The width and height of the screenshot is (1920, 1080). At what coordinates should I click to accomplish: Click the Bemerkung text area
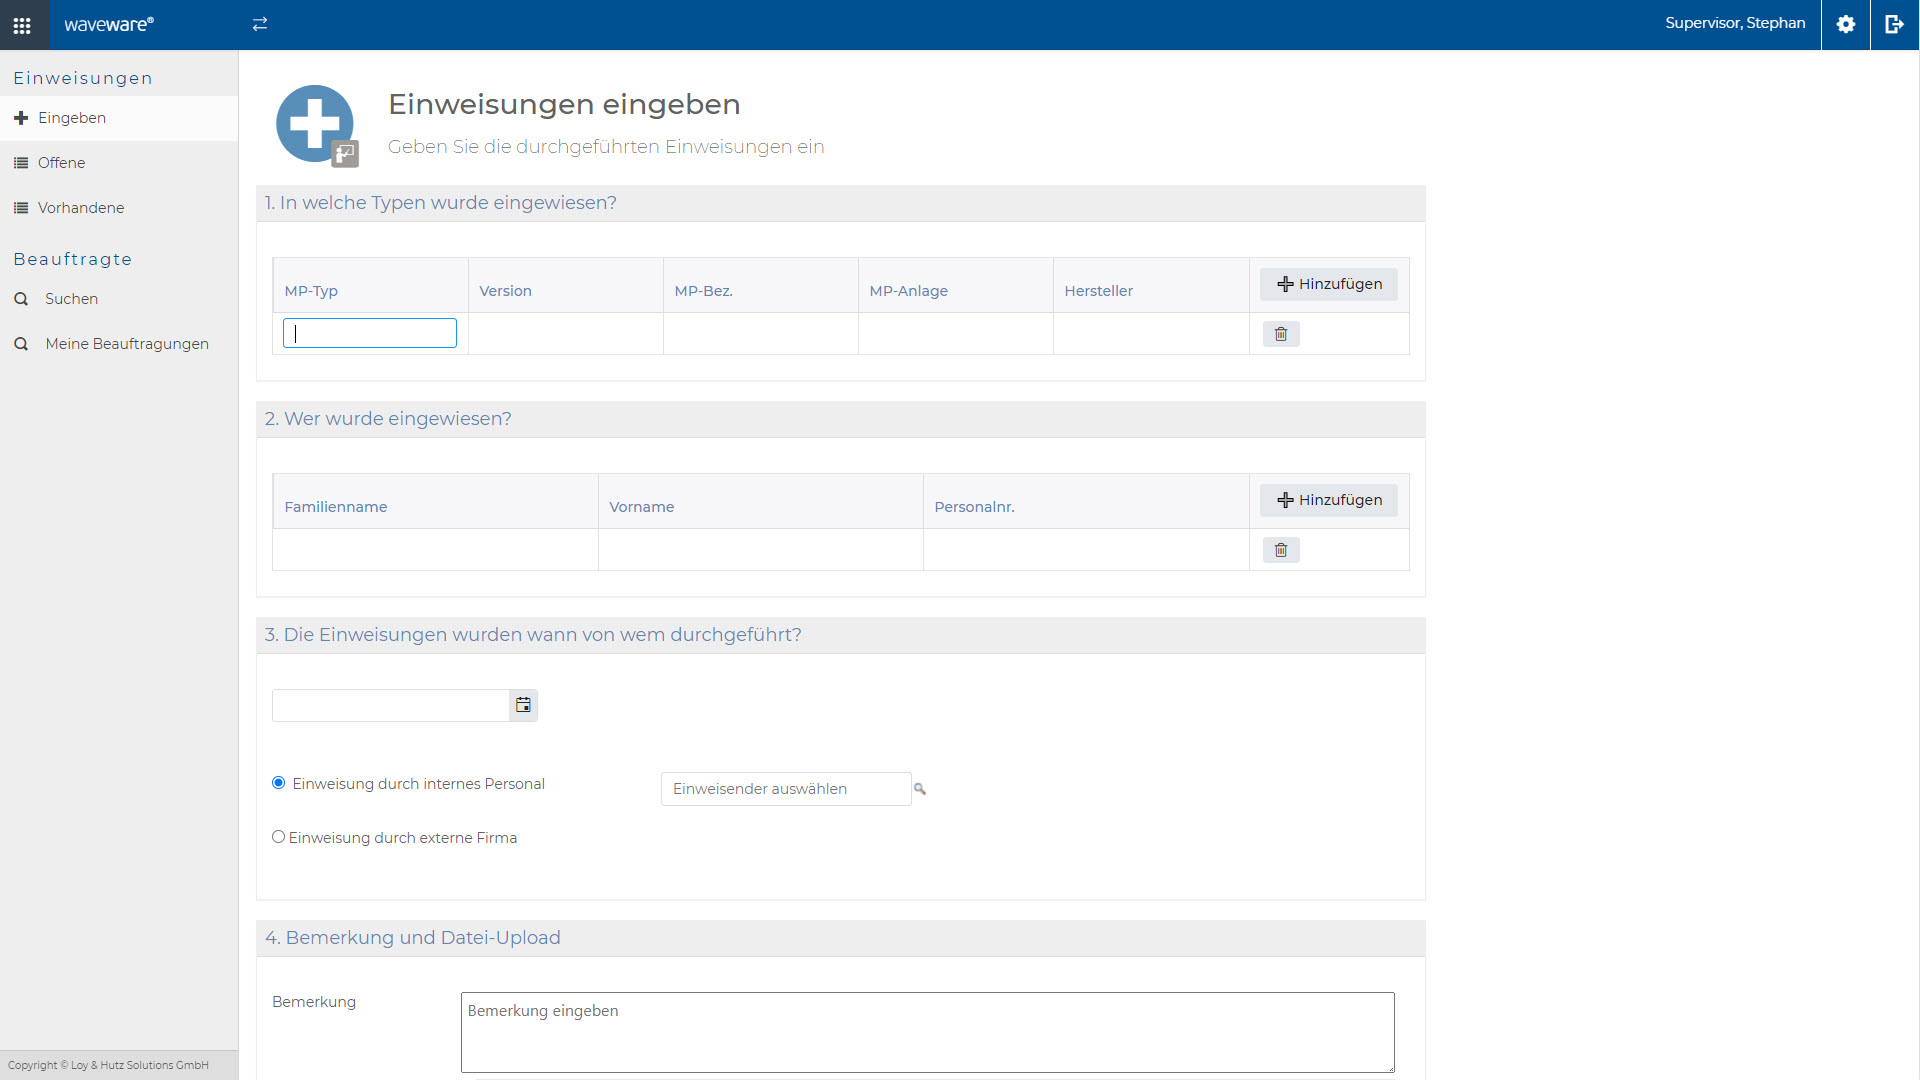pyautogui.click(x=927, y=1032)
